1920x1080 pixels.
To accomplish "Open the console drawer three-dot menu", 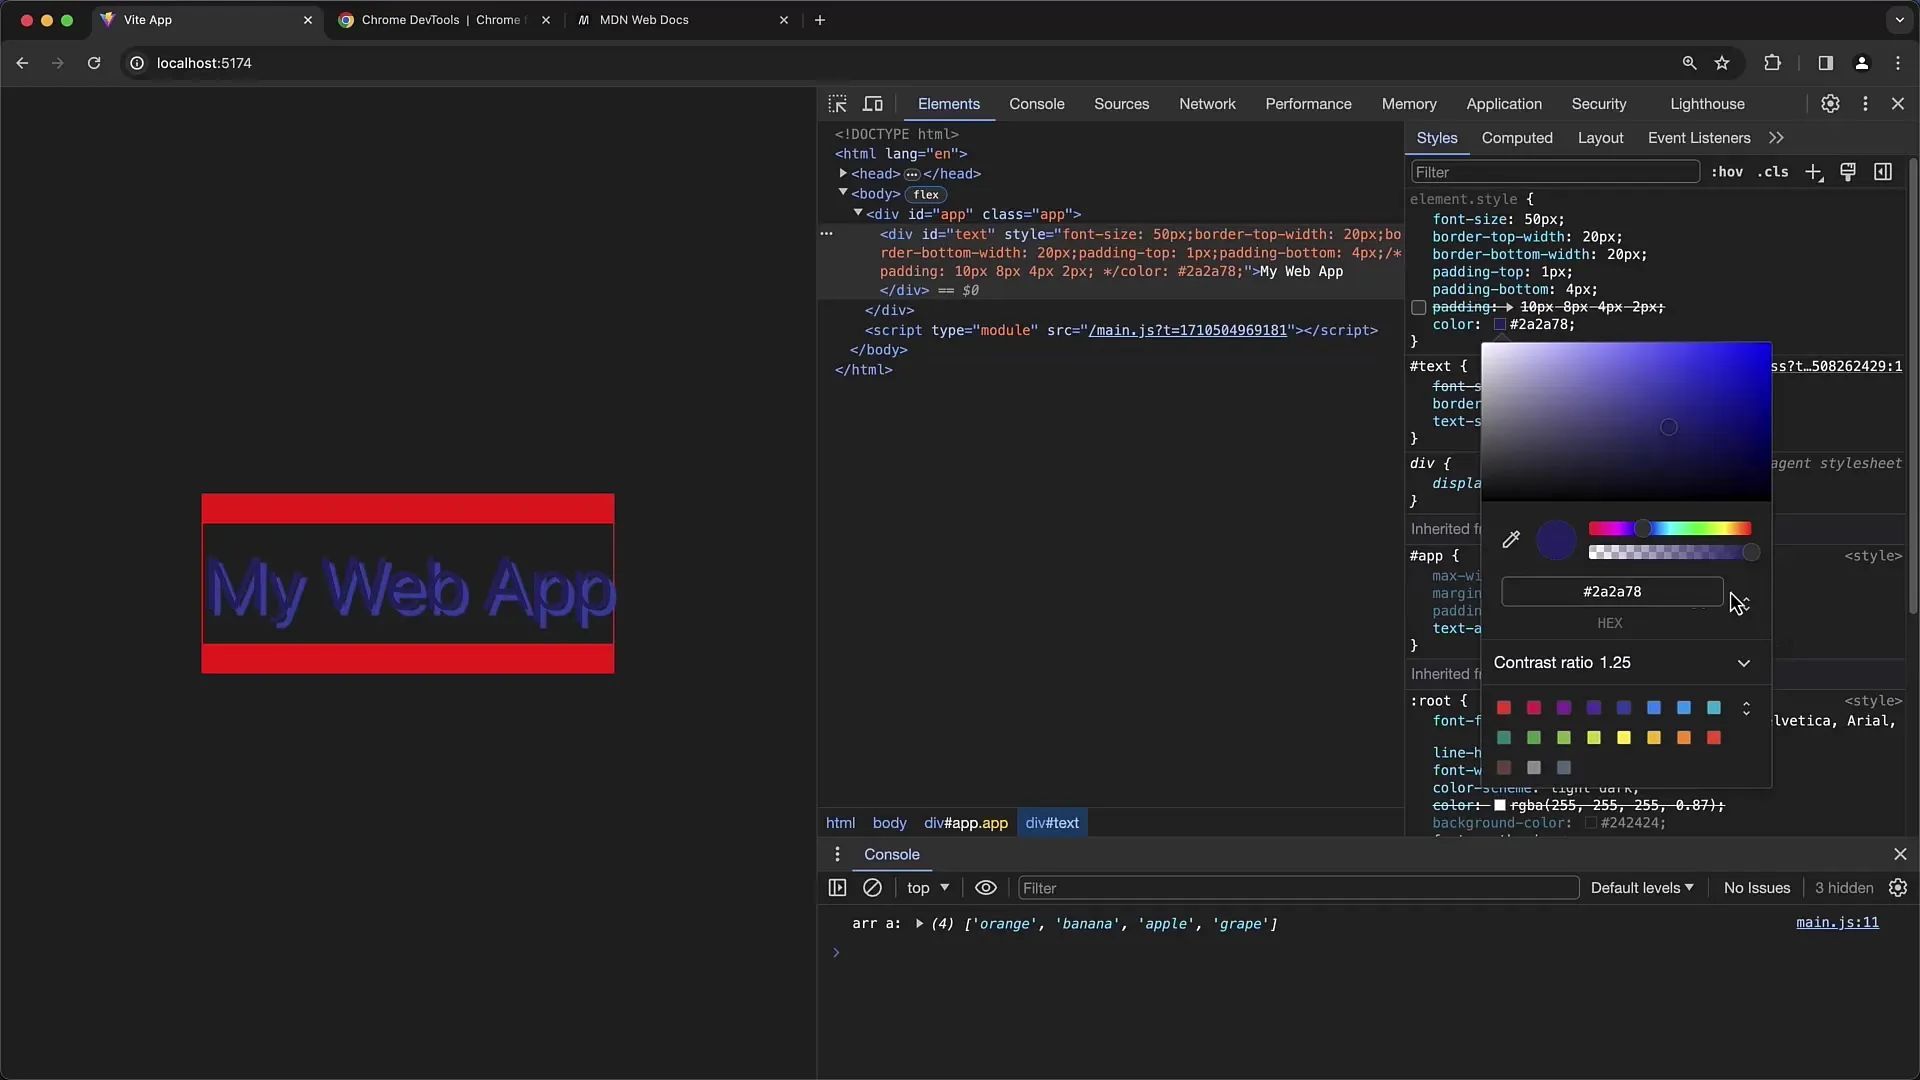I will (x=838, y=854).
